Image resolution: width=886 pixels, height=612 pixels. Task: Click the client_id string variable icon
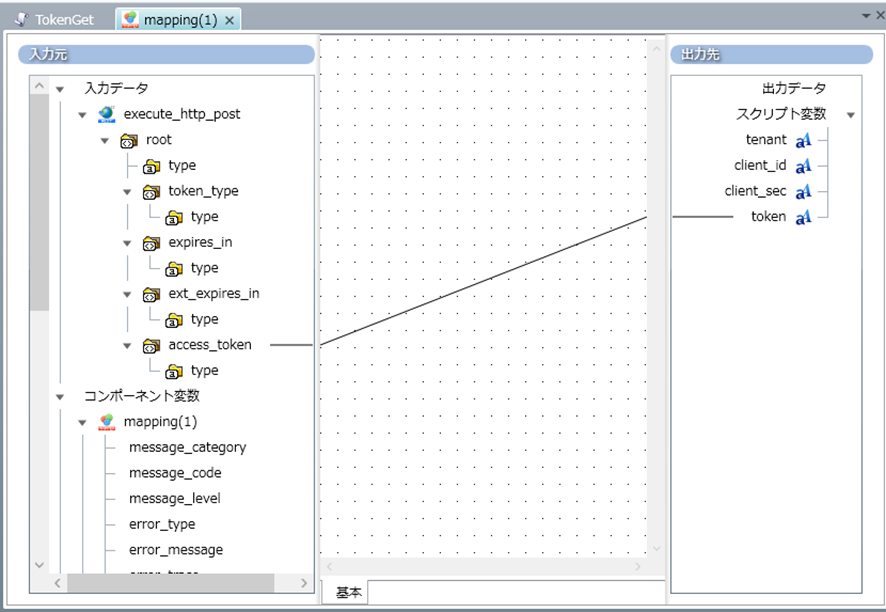pos(803,166)
